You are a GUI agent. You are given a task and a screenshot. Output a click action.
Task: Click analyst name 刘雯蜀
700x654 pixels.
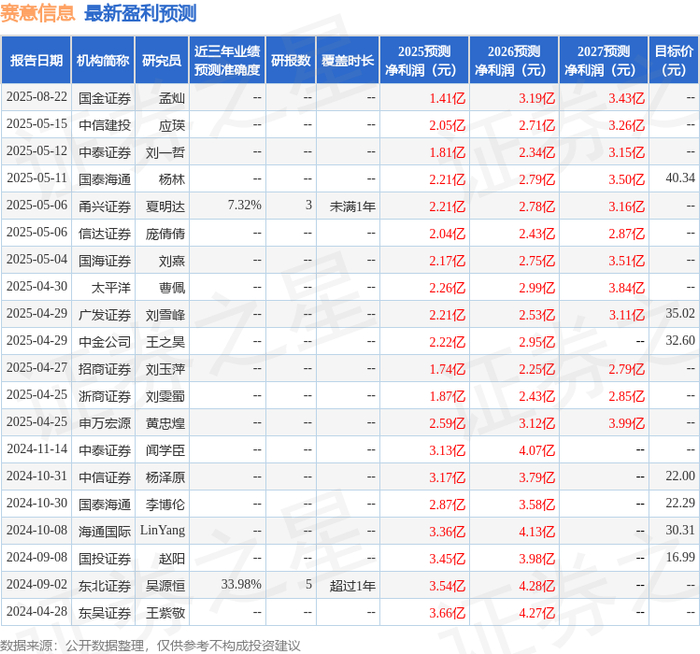(165, 396)
